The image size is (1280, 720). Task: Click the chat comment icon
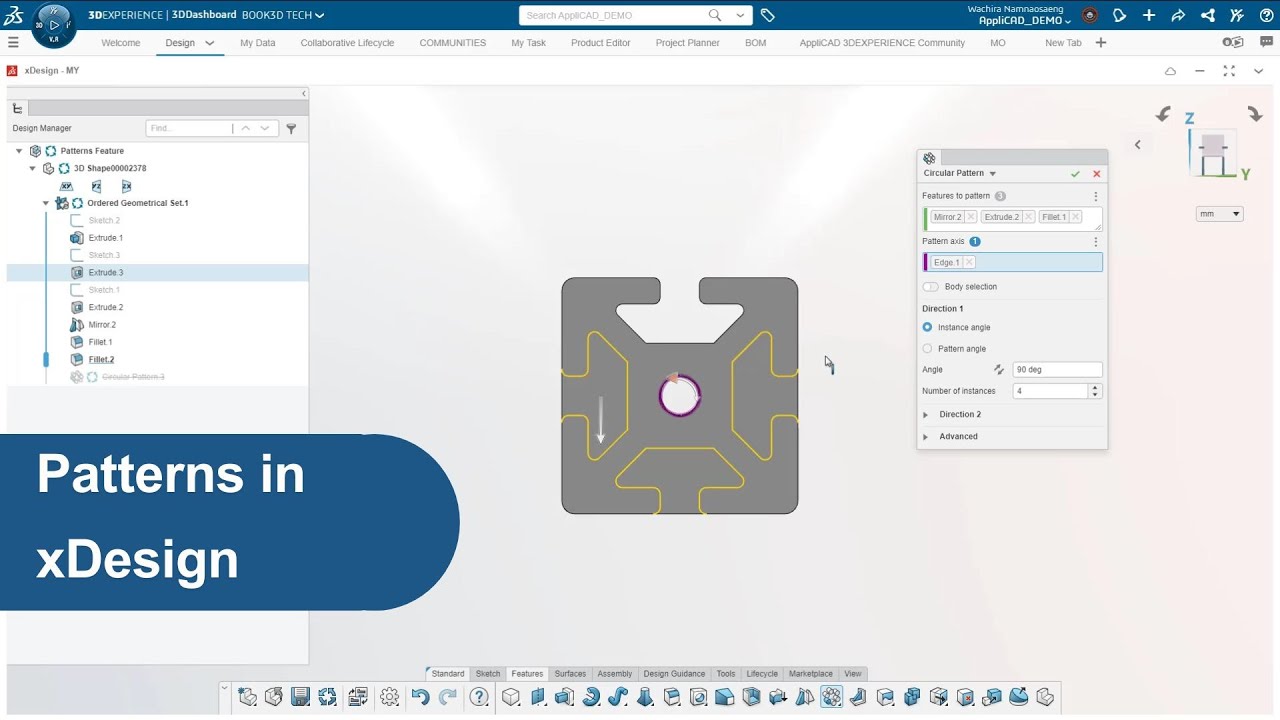(x=1265, y=43)
